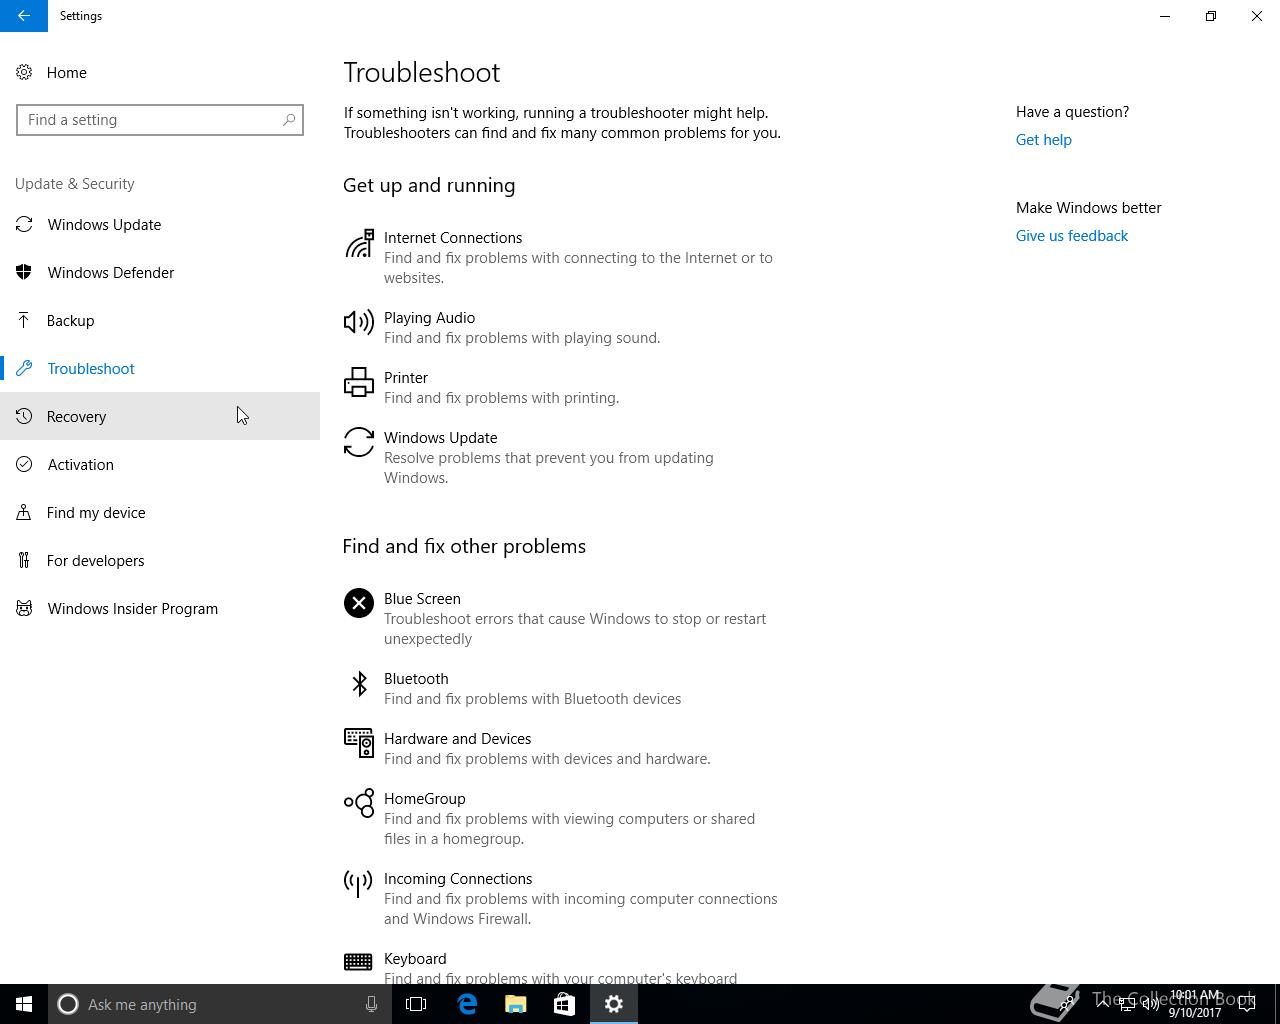Open the Backup settings
The image size is (1280, 1024).
160,321
